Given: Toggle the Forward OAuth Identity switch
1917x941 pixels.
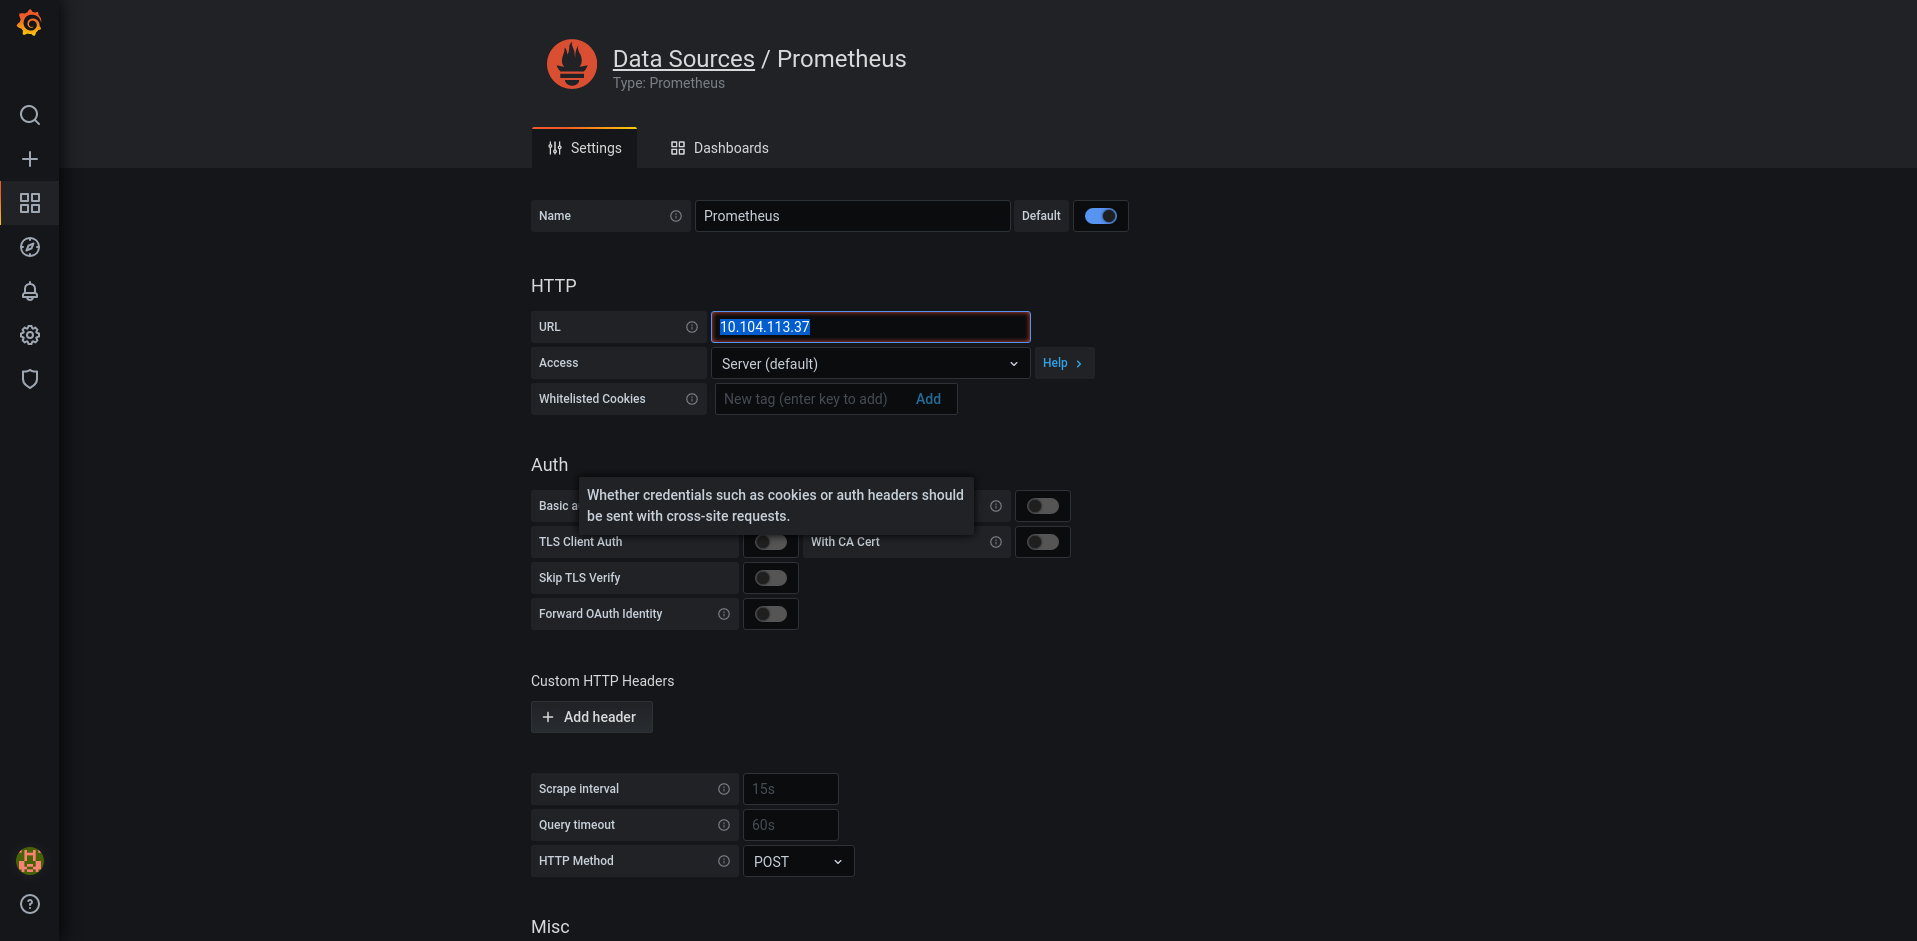Looking at the screenshot, I should pos(771,614).
